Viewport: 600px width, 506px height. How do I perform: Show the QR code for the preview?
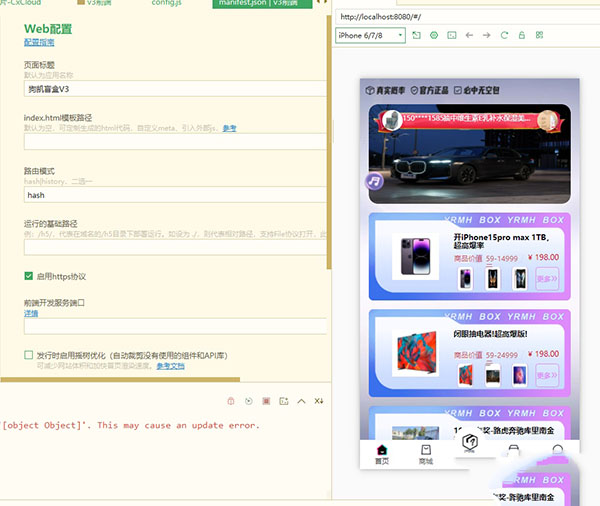point(540,35)
